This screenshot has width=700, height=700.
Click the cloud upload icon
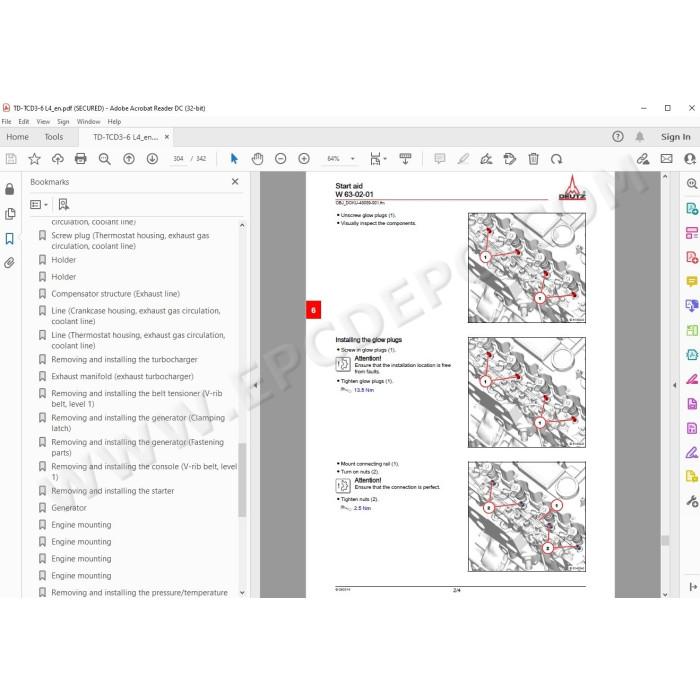58,159
